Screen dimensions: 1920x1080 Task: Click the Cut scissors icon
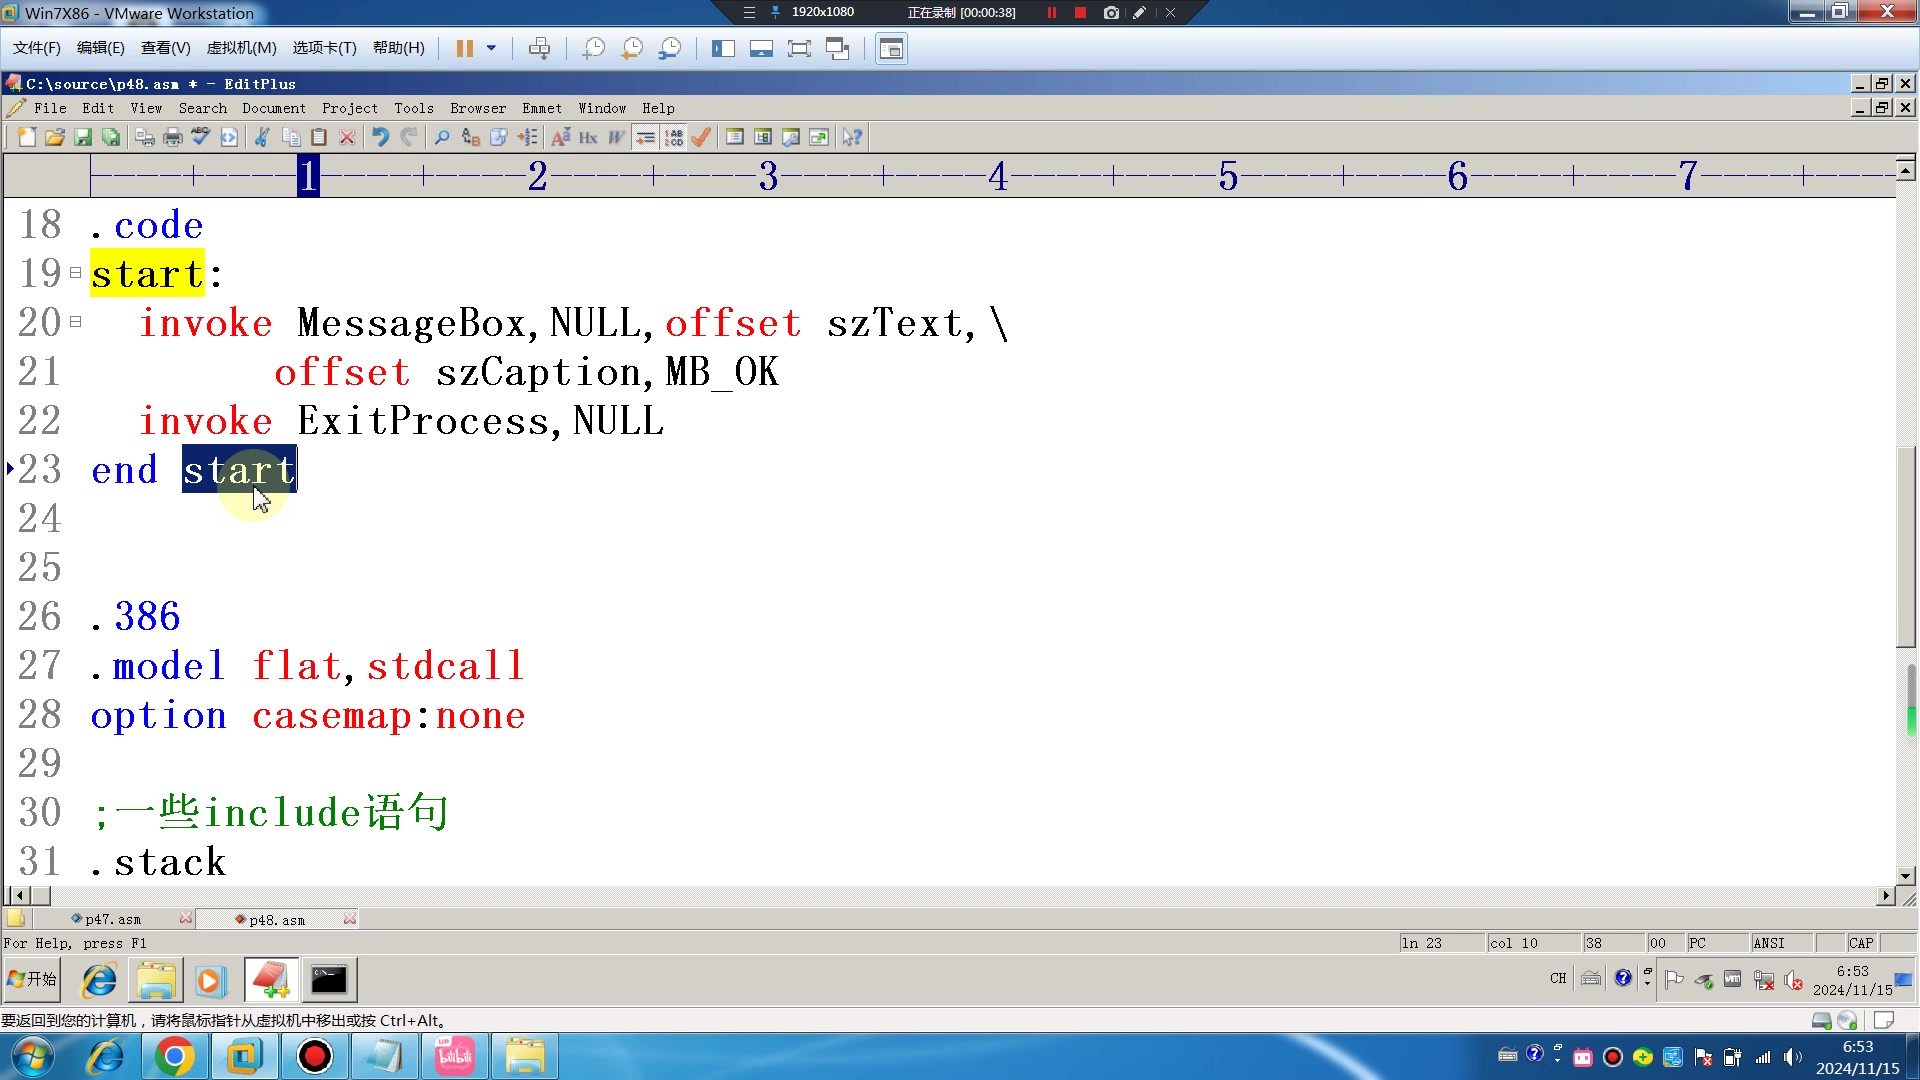click(x=262, y=138)
